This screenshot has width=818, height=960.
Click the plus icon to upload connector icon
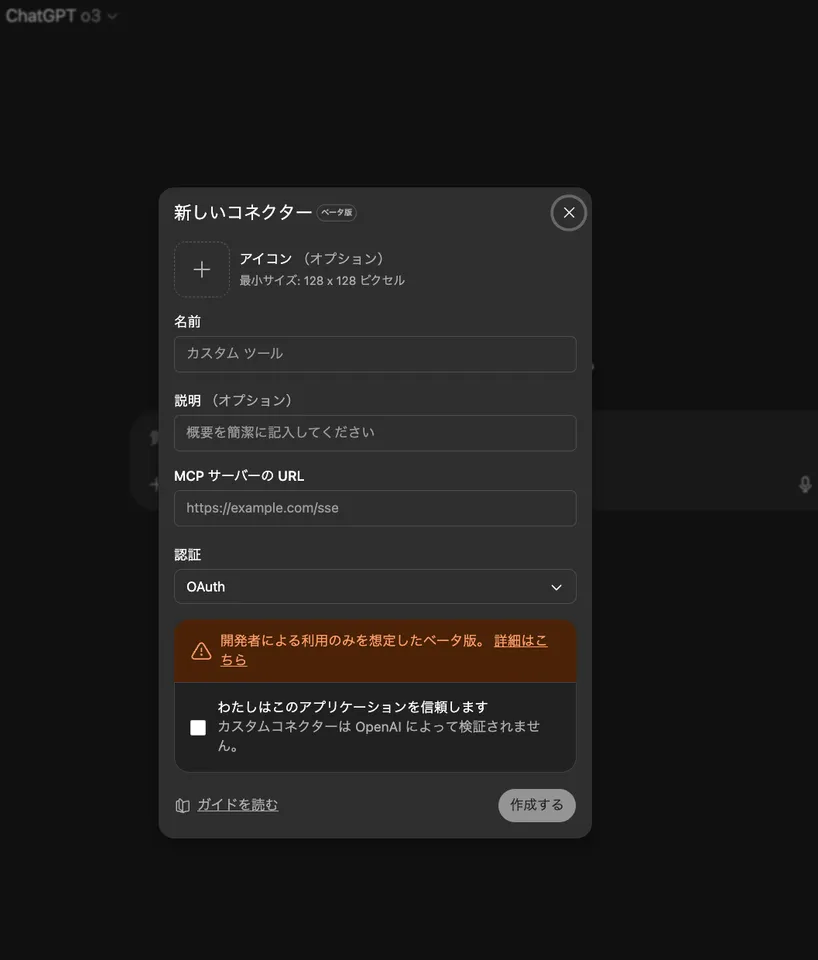202,270
